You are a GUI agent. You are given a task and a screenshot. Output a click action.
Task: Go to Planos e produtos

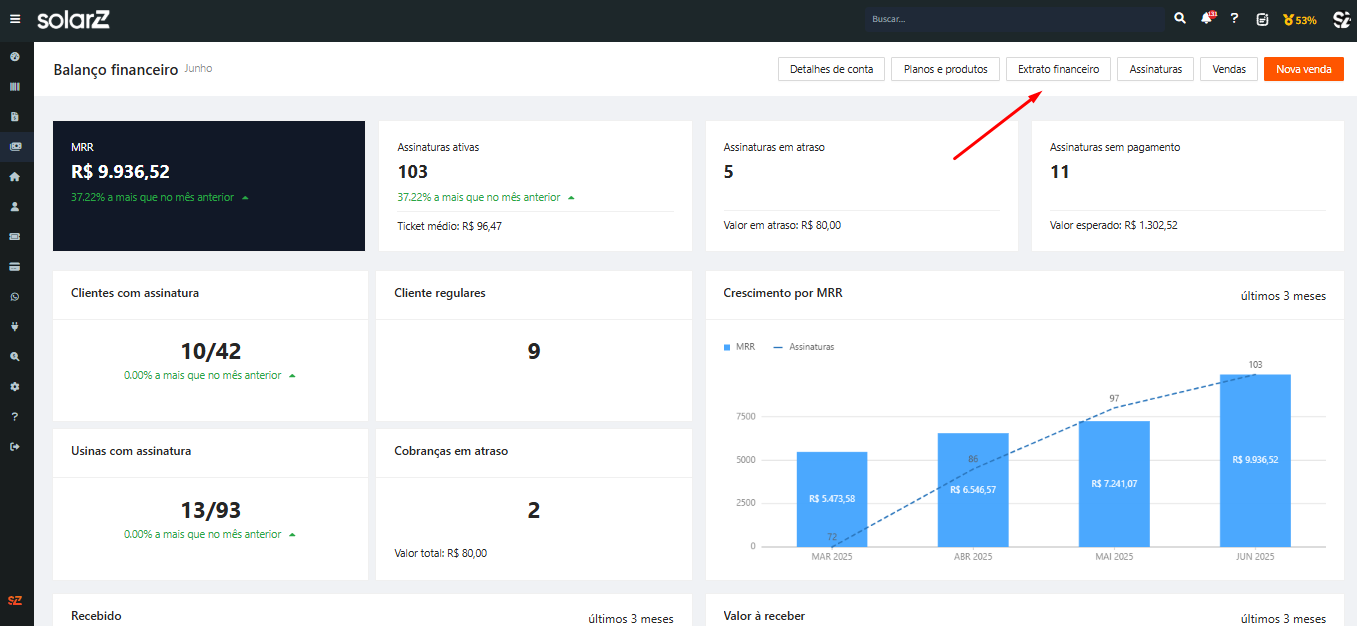[x=945, y=69]
